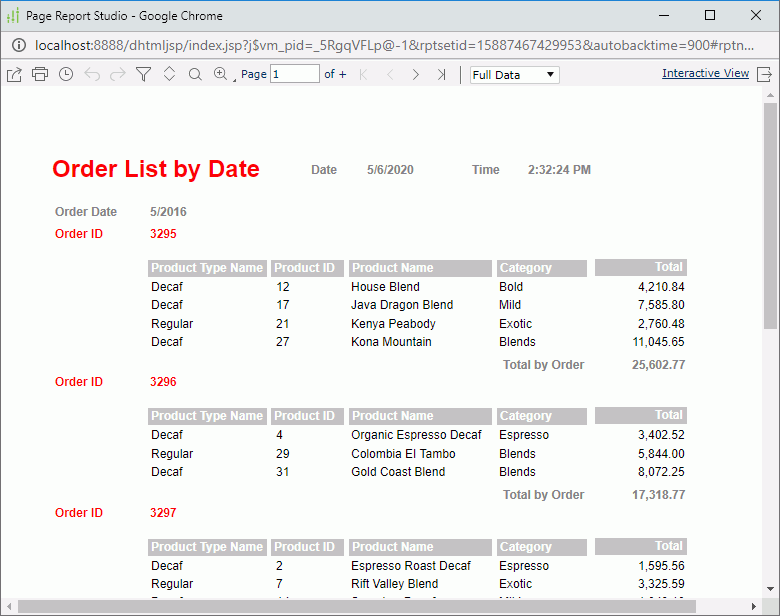
Task: Open the Schedule clock icon
Action: (x=66, y=75)
